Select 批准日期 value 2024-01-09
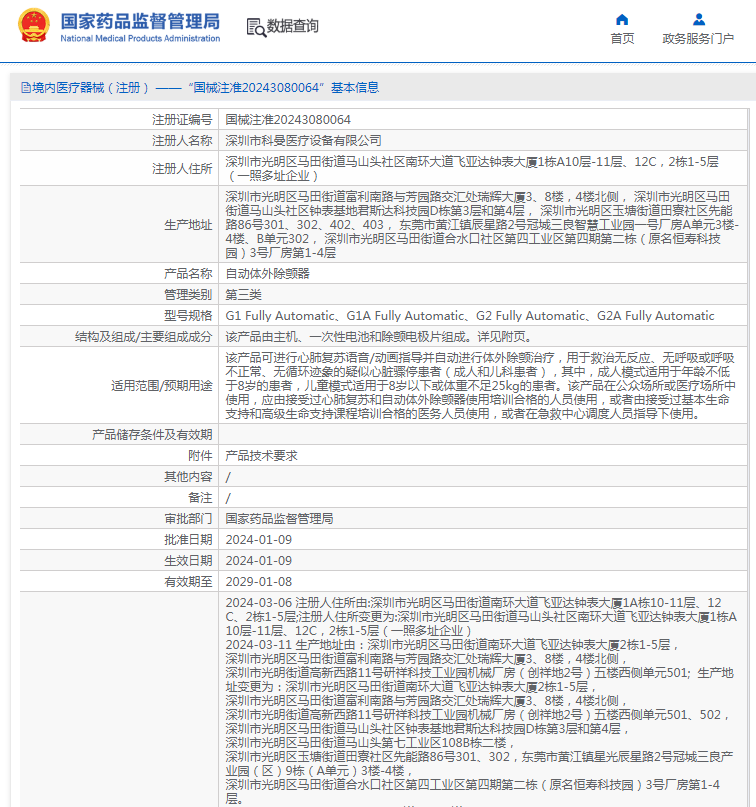Viewport: 756px width, 807px height. coord(258,539)
